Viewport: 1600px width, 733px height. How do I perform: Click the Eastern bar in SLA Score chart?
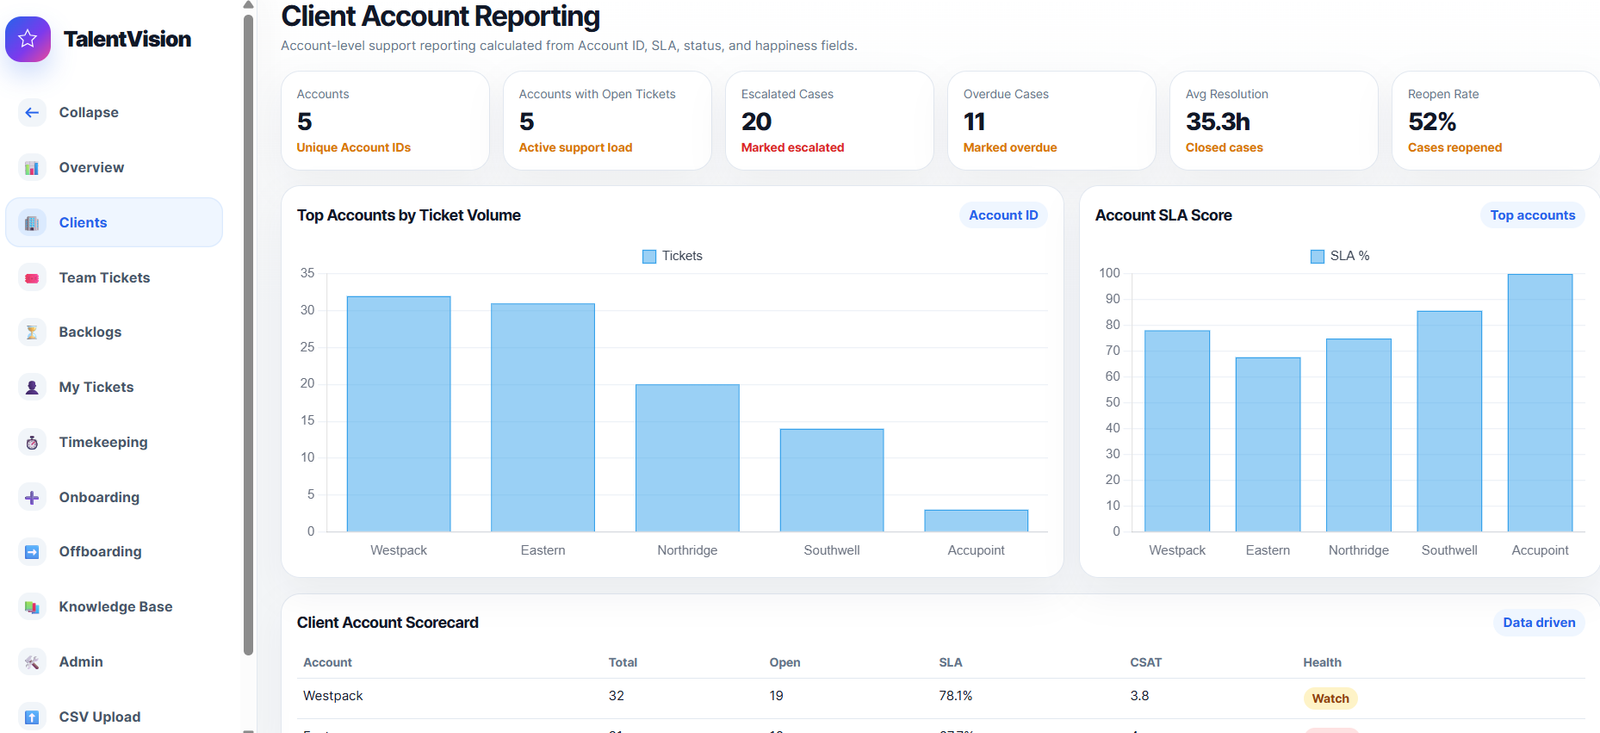click(x=1268, y=444)
